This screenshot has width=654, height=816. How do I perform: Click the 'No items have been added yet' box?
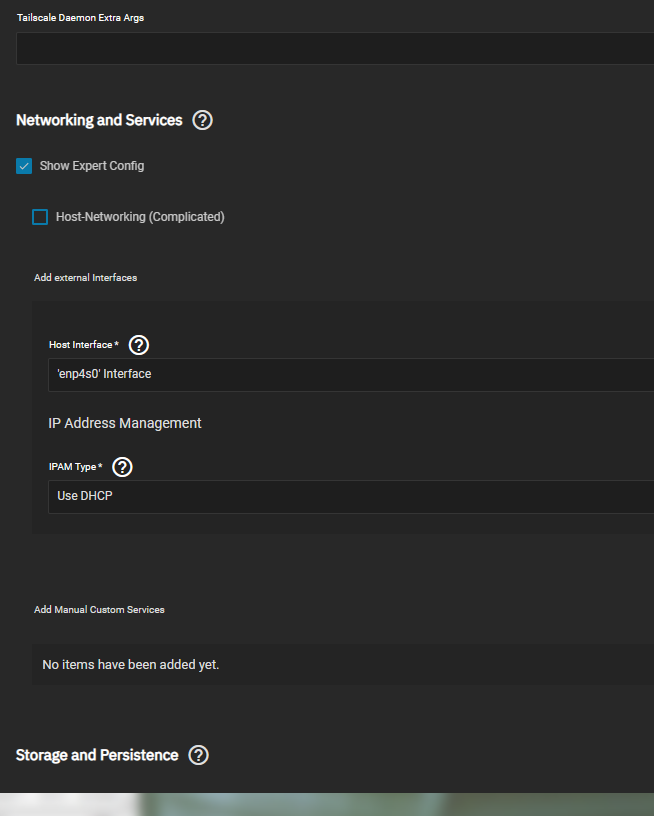pyautogui.click(x=343, y=665)
